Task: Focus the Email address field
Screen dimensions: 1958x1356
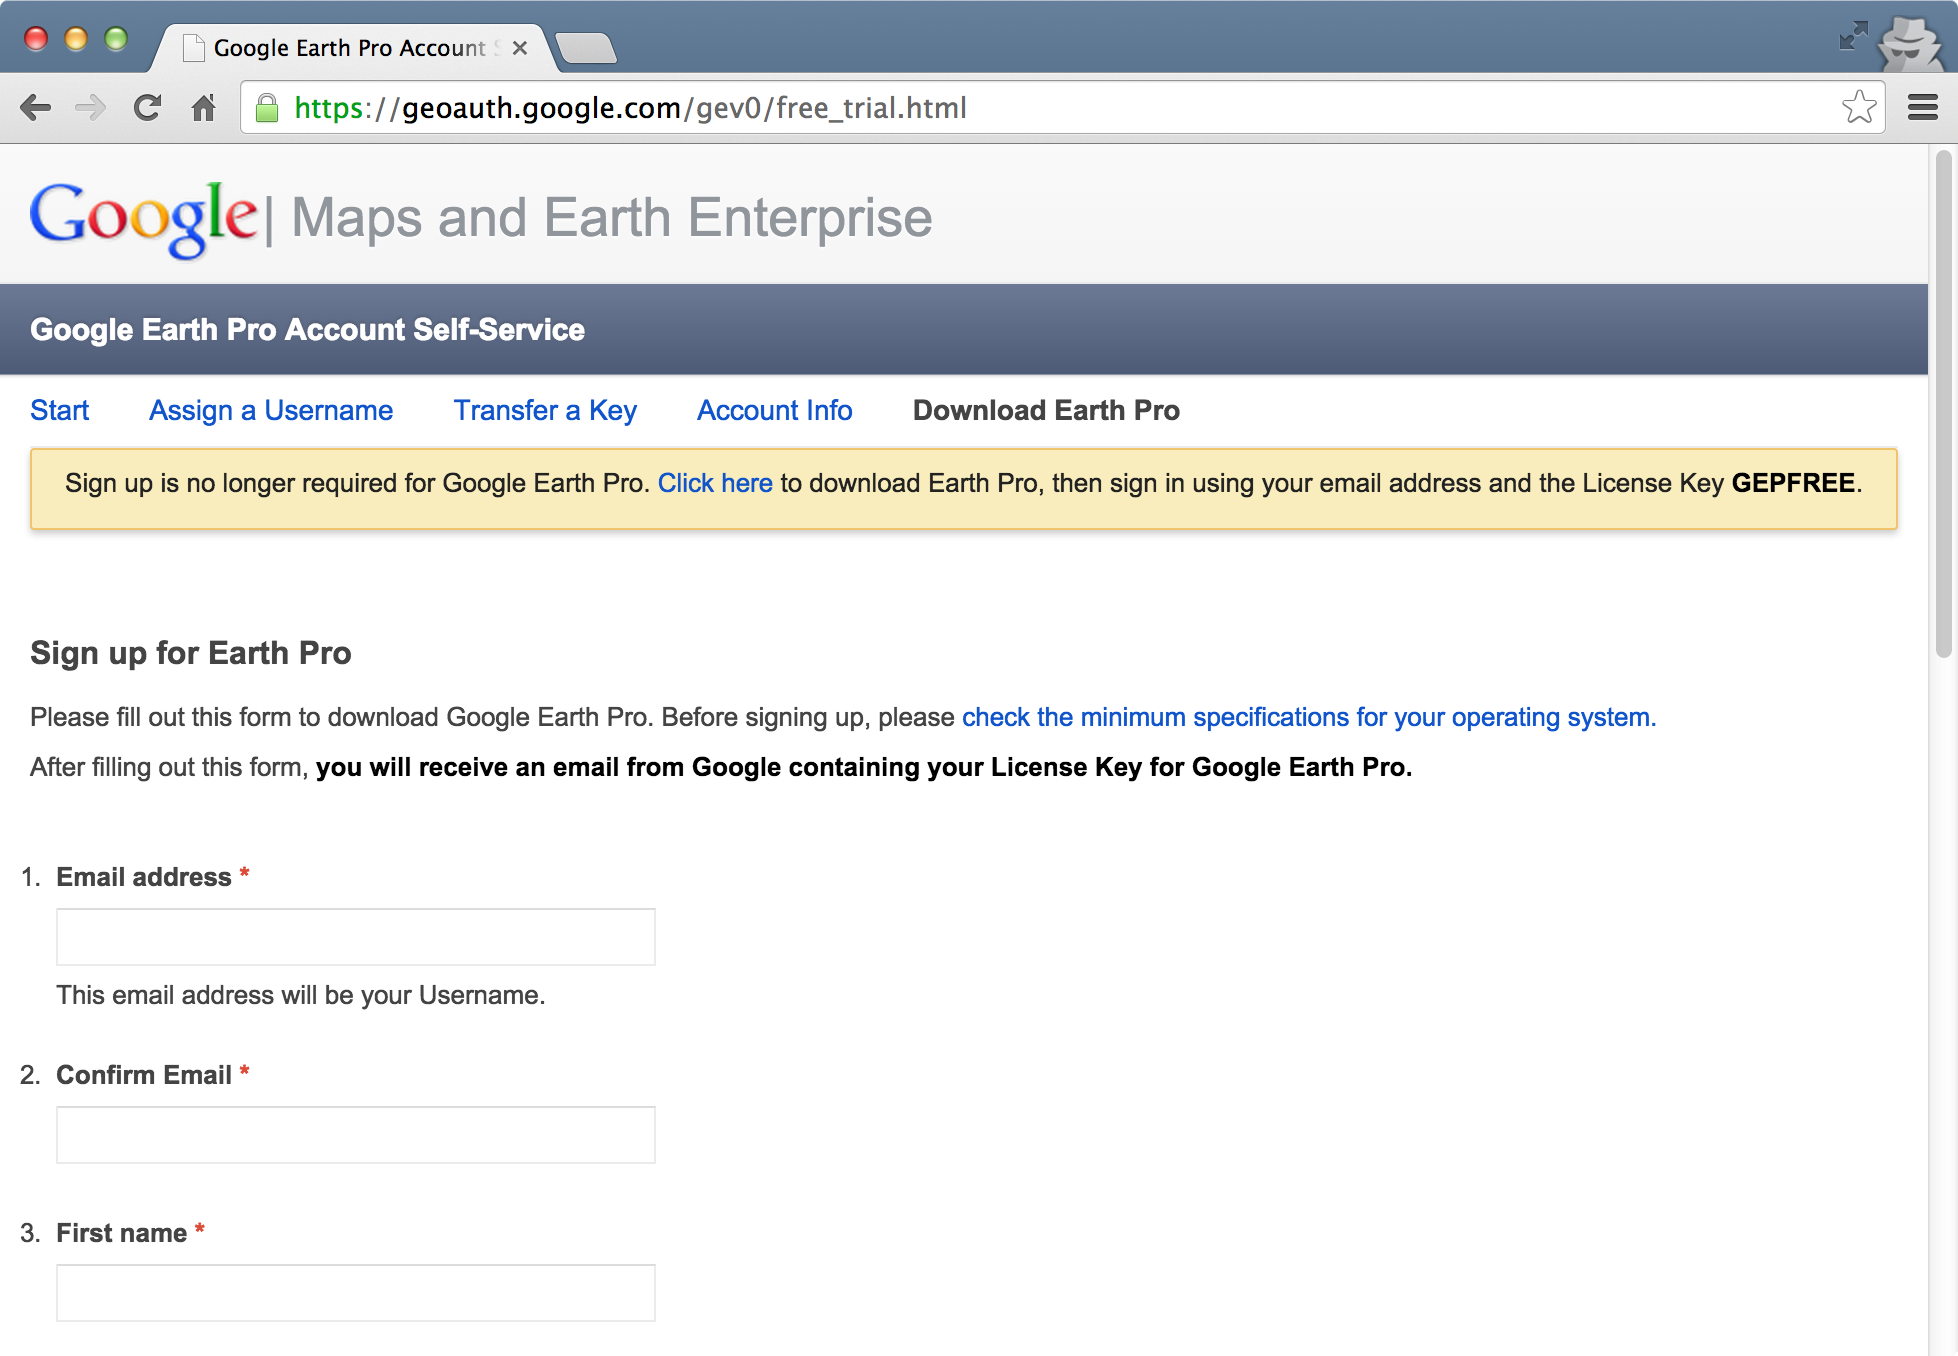Action: 356,937
